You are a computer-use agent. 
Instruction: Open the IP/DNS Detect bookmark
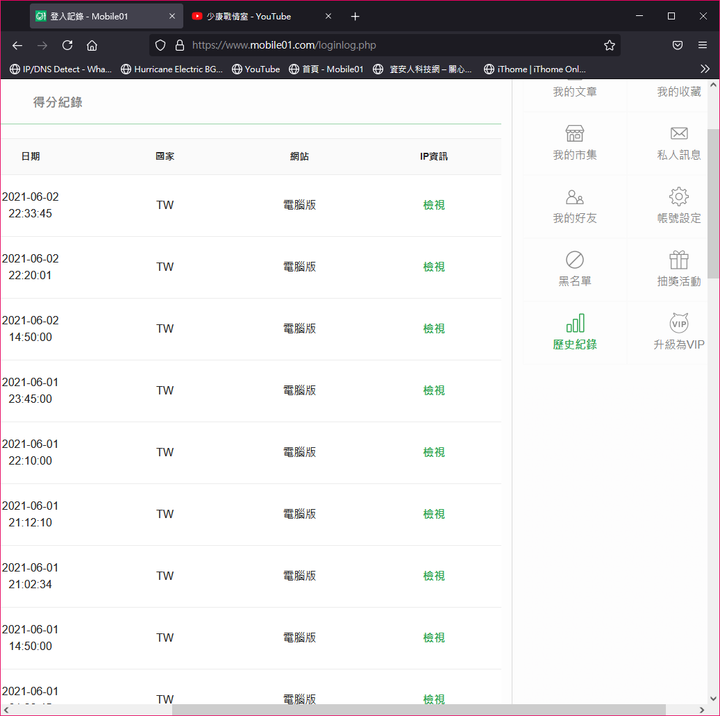[61, 69]
